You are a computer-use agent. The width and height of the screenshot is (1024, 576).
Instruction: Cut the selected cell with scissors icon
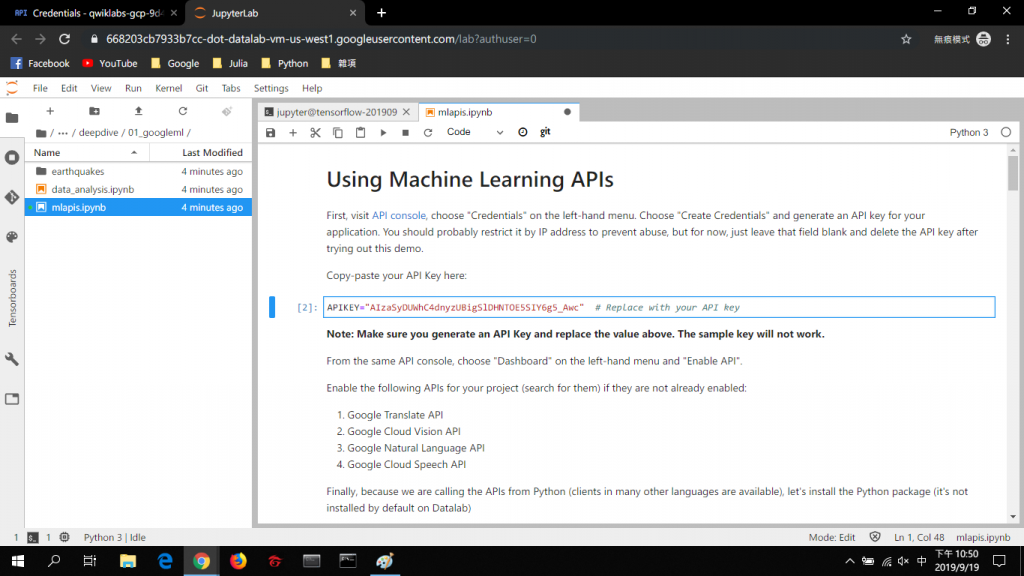[315, 133]
